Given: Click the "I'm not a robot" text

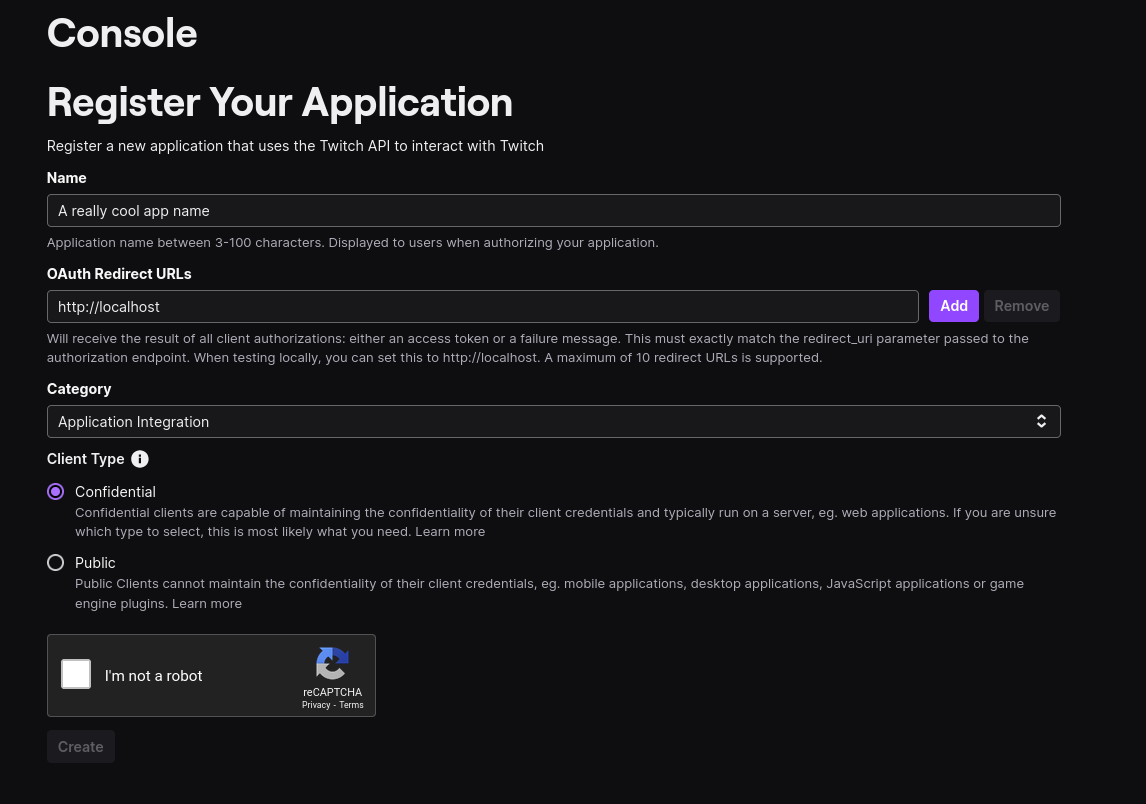Looking at the screenshot, I should click(x=153, y=676).
